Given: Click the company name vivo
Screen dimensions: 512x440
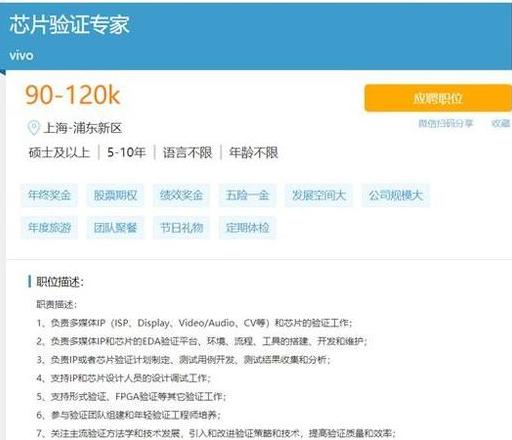Looking at the screenshot, I should click(21, 55).
